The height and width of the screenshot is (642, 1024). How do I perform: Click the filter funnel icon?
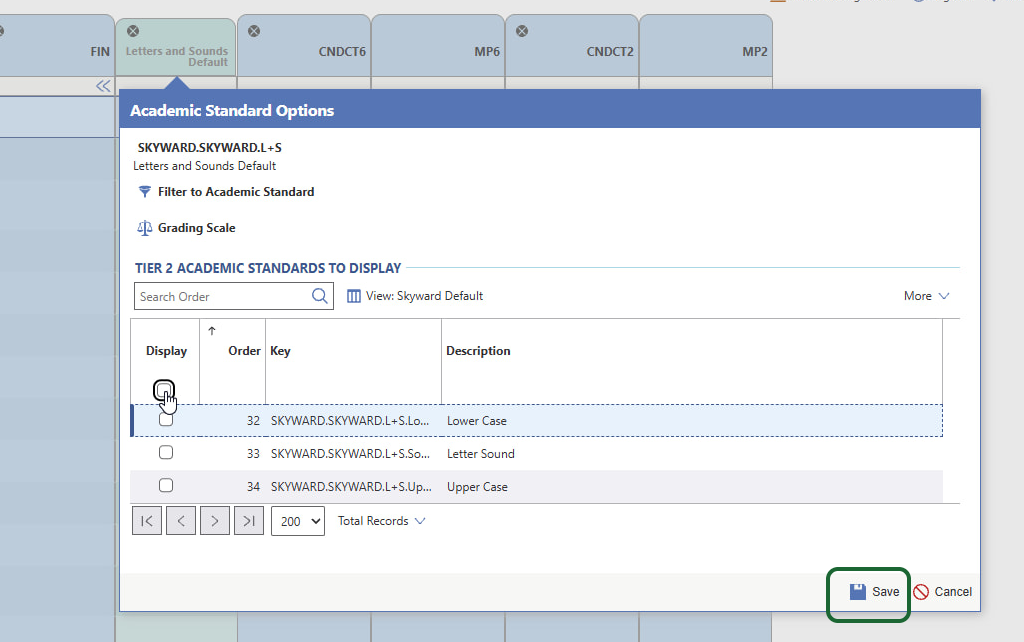point(144,191)
